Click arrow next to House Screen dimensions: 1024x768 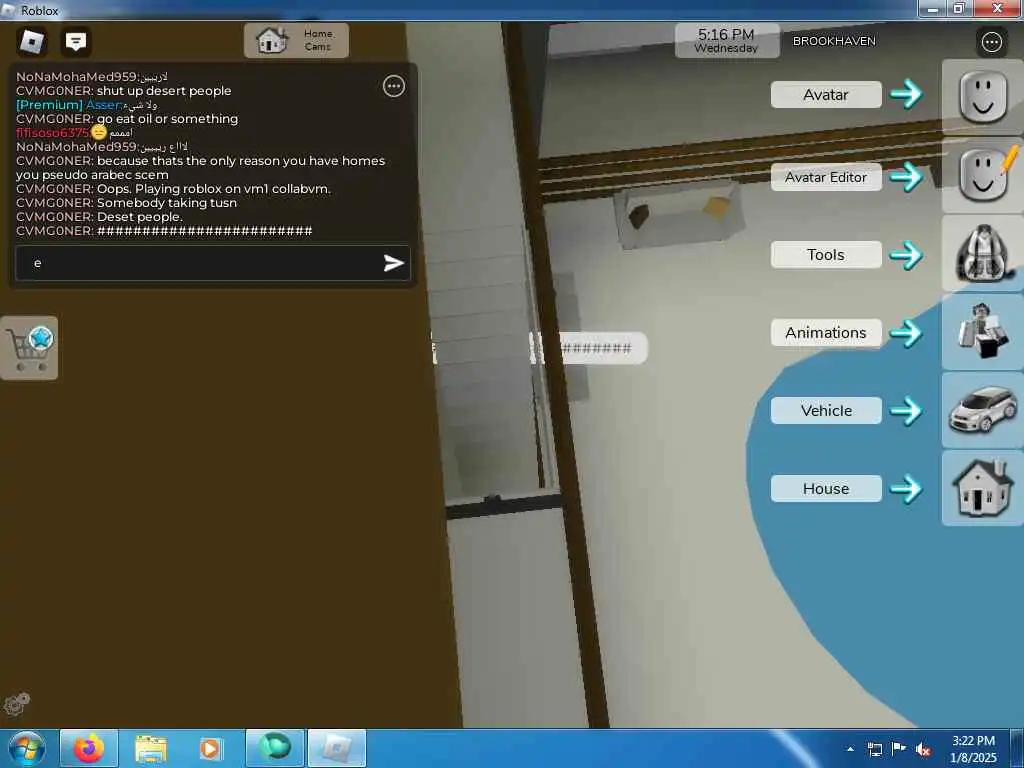pos(906,488)
